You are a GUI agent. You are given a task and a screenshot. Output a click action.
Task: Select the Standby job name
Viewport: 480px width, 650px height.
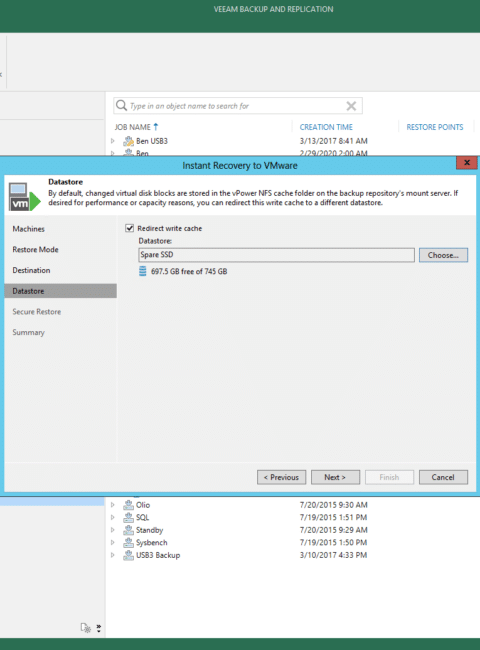[150, 530]
